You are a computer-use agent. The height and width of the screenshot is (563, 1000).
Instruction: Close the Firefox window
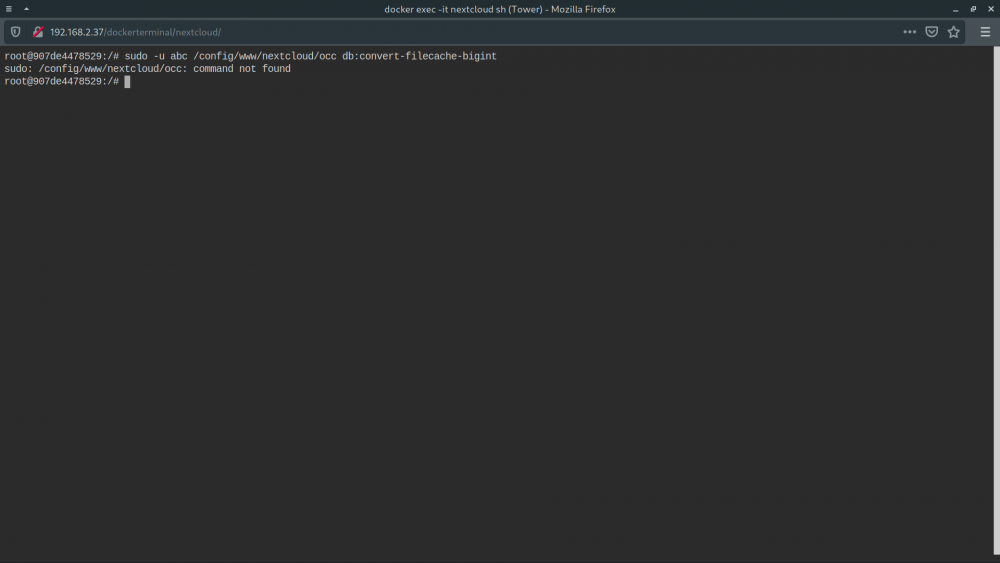[991, 9]
